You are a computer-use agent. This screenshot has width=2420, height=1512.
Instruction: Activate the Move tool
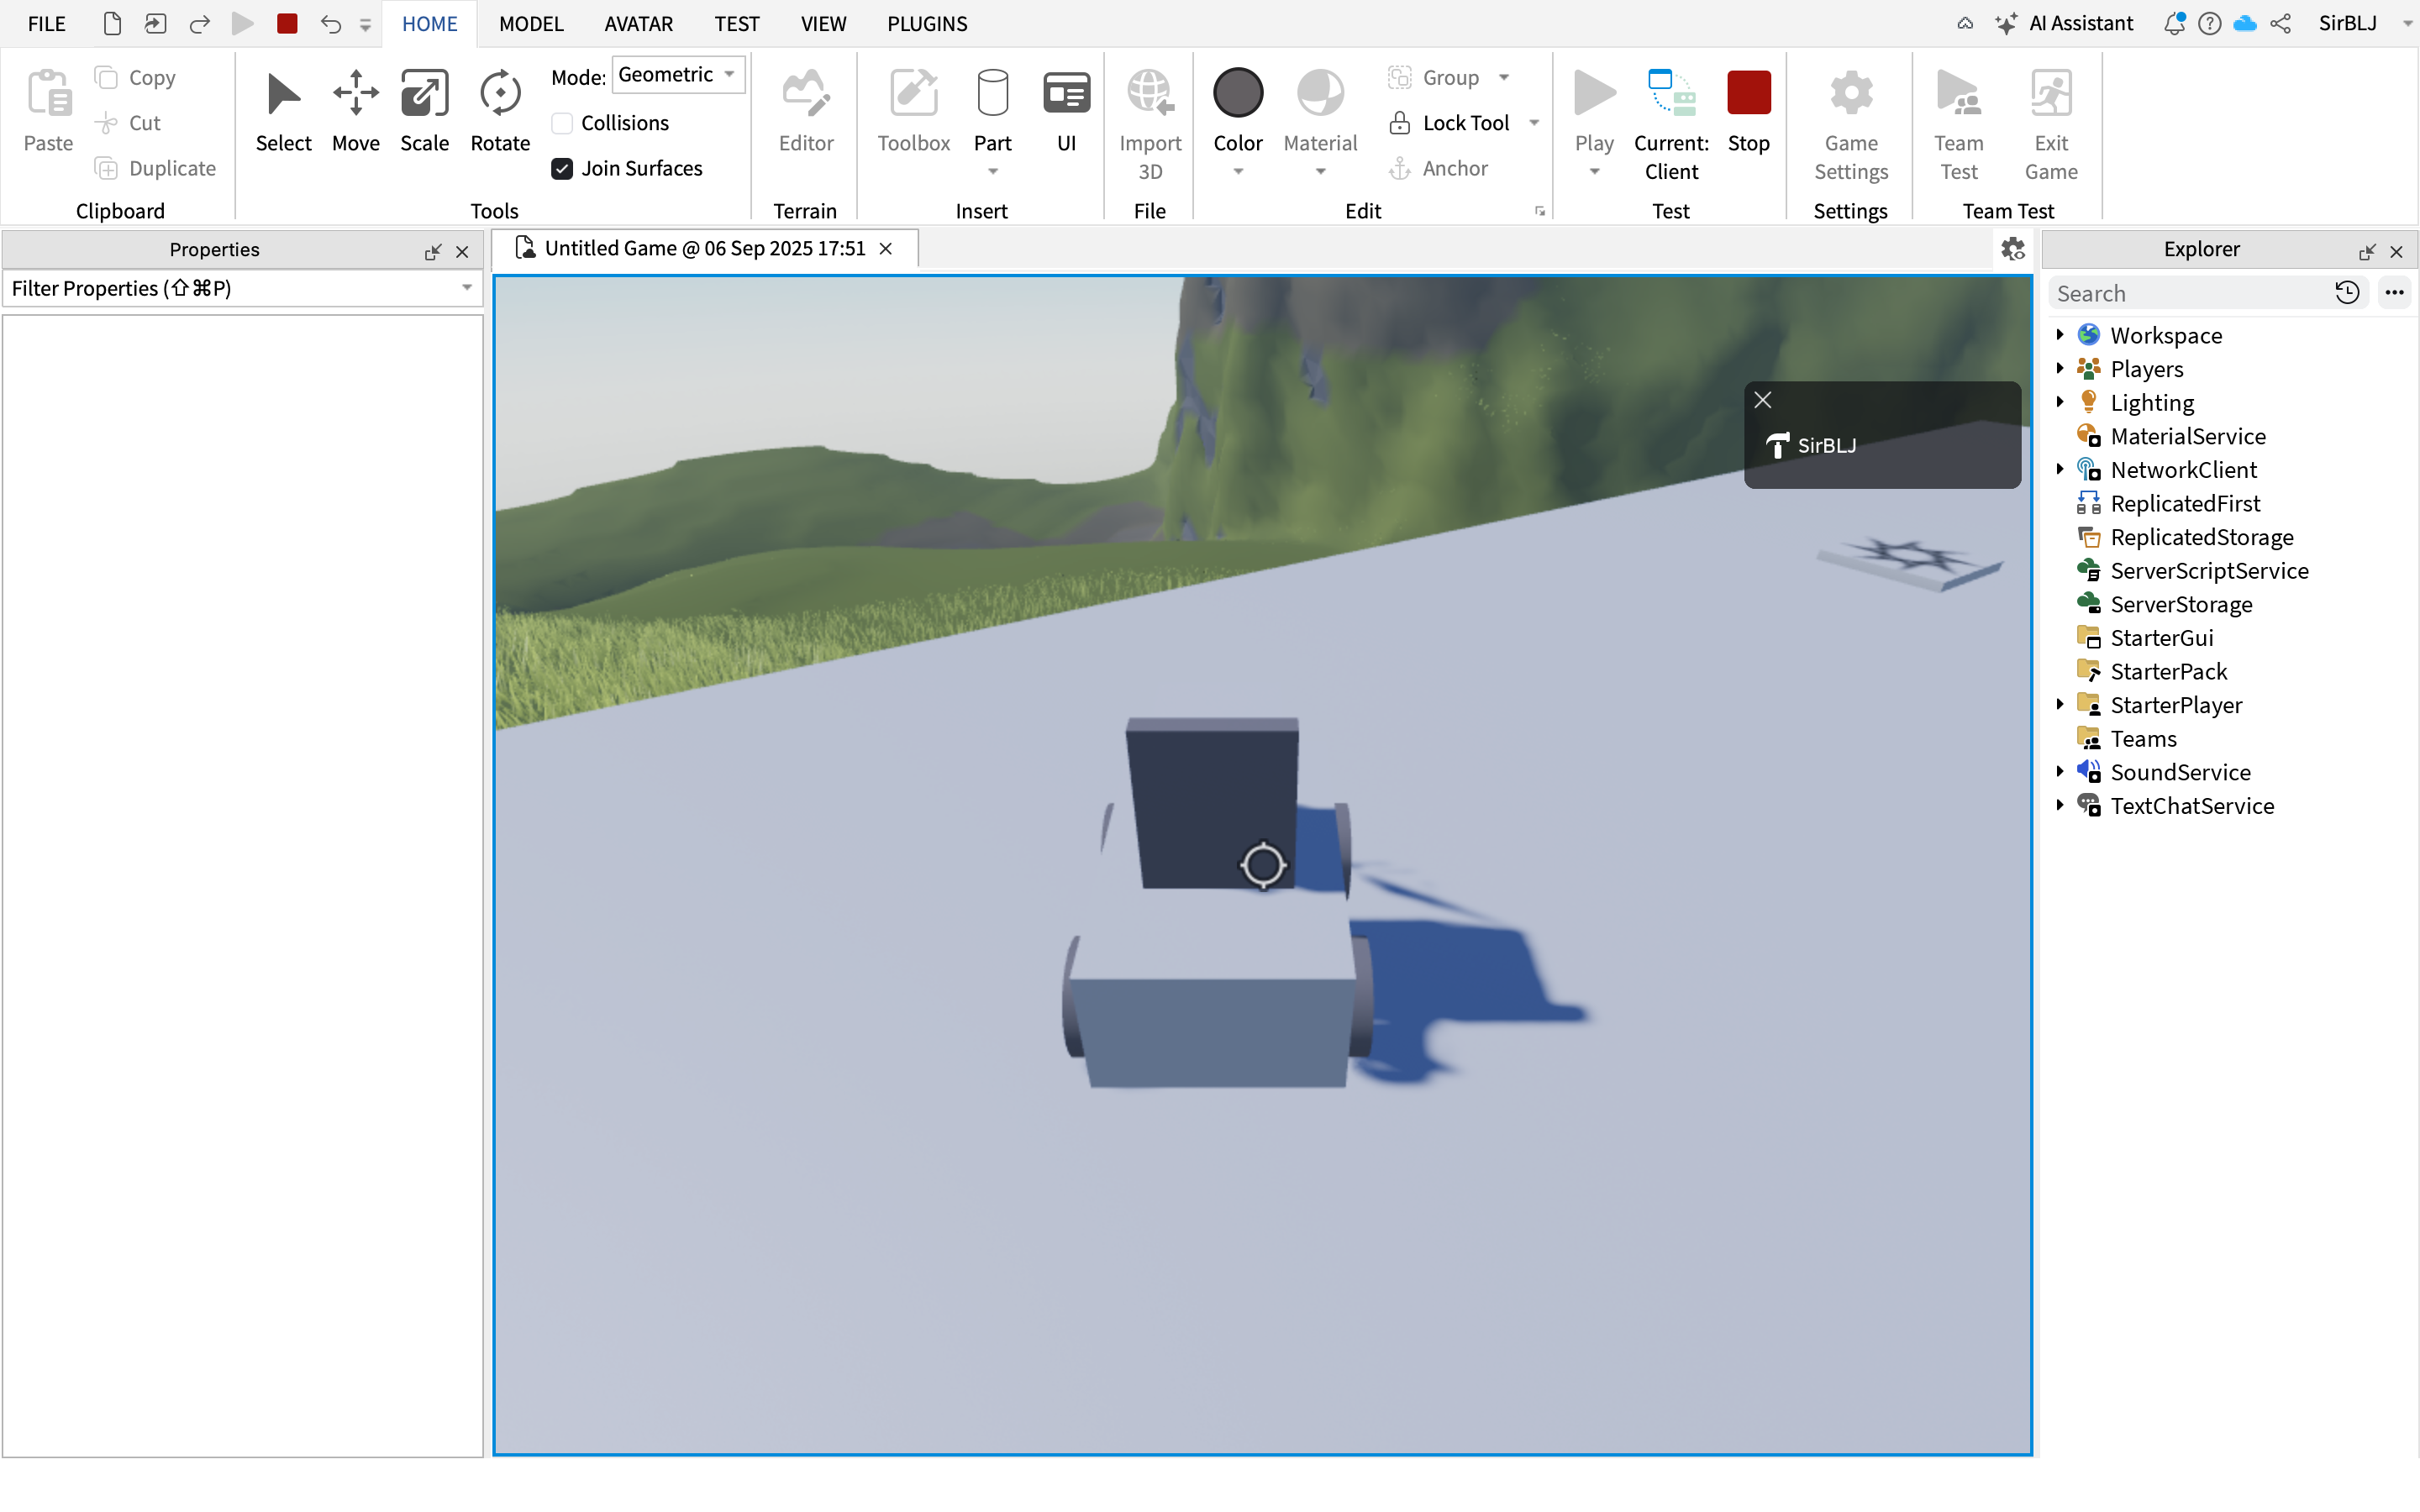click(x=355, y=110)
